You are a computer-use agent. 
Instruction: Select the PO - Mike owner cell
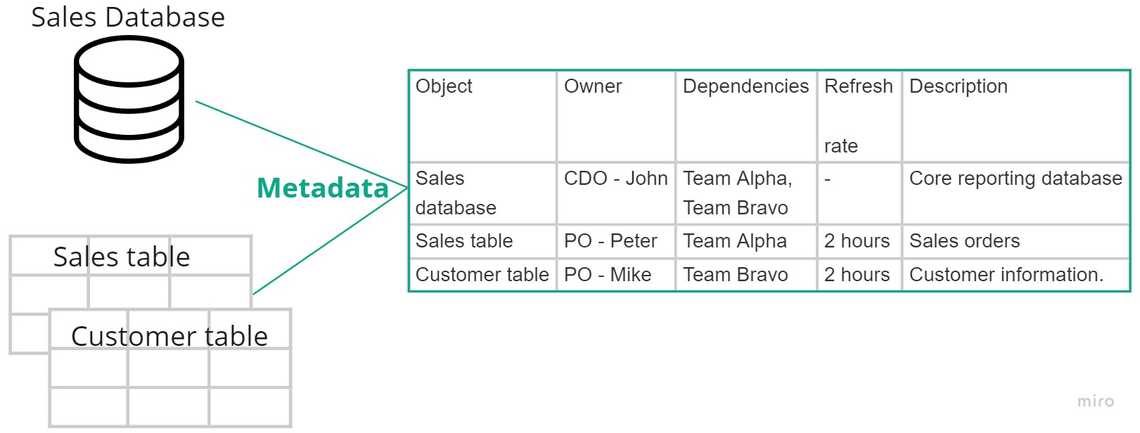point(617,275)
